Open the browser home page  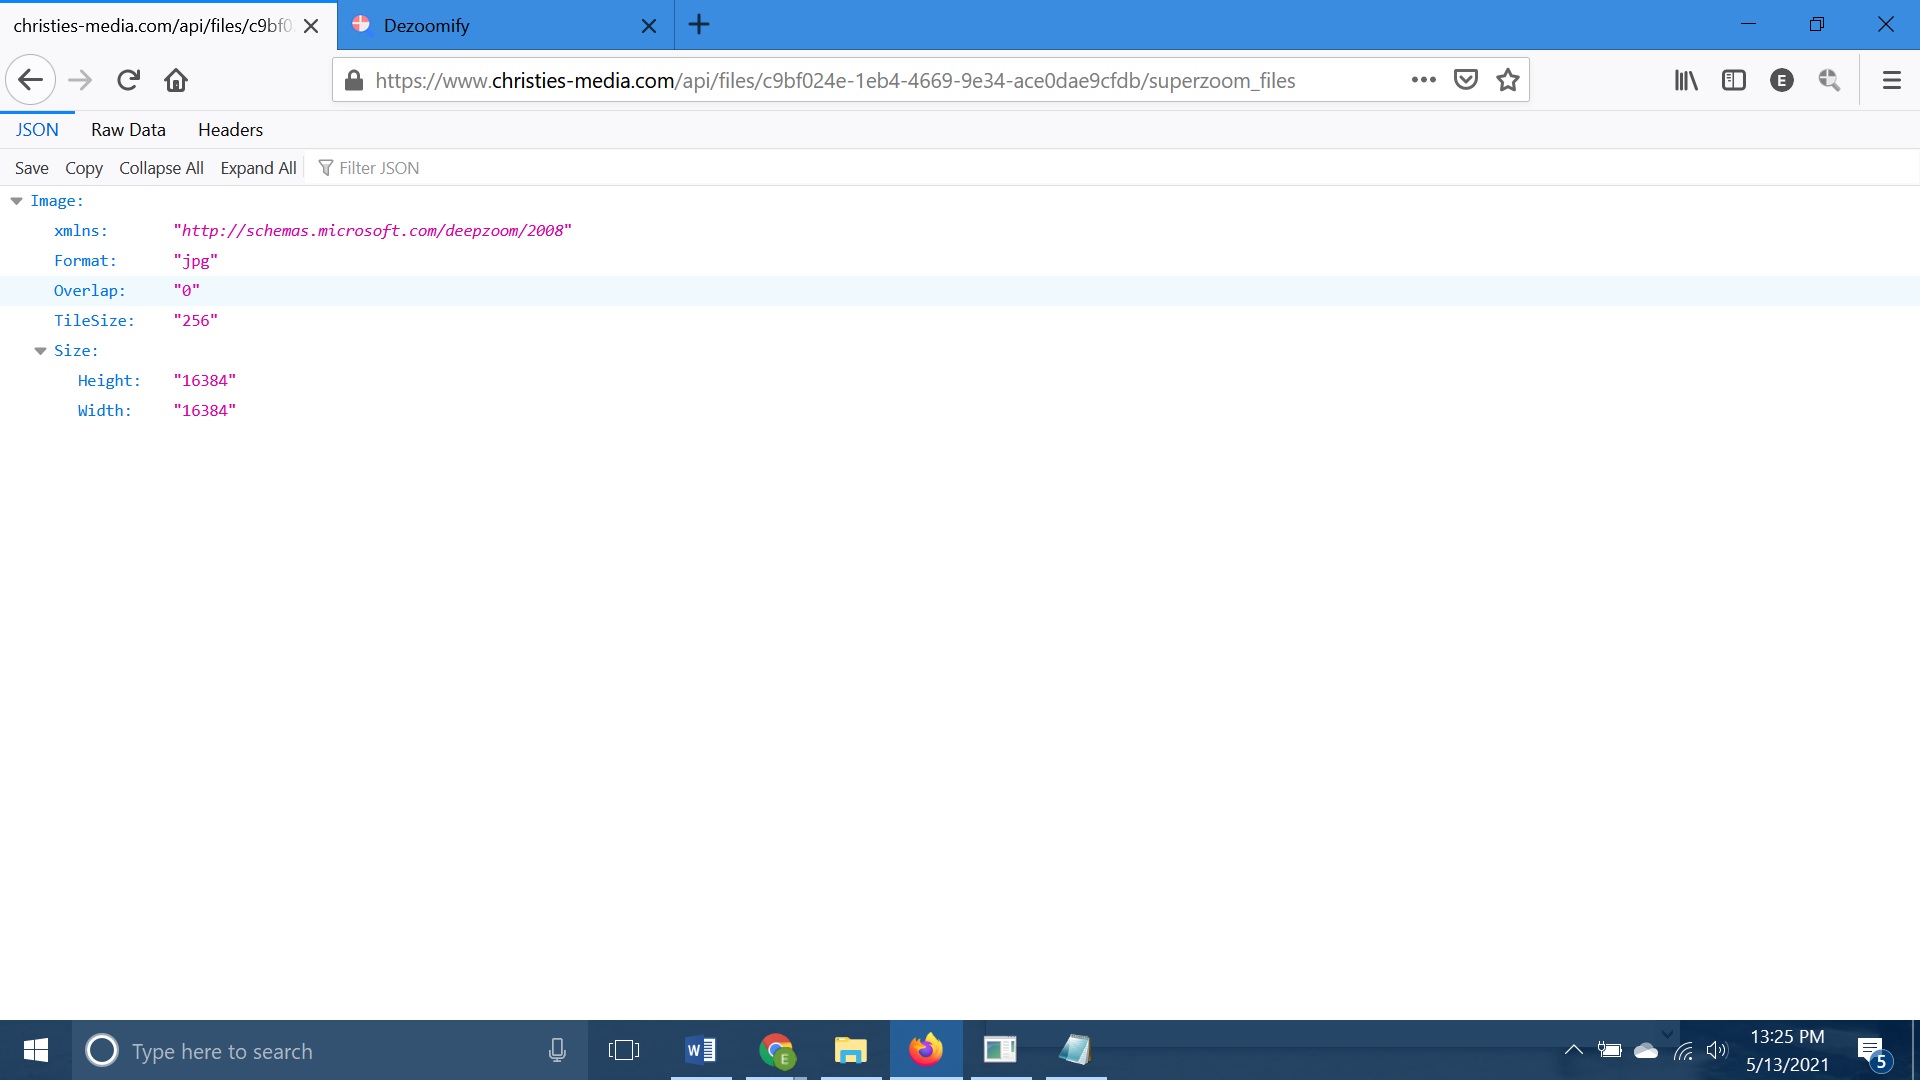(x=177, y=80)
